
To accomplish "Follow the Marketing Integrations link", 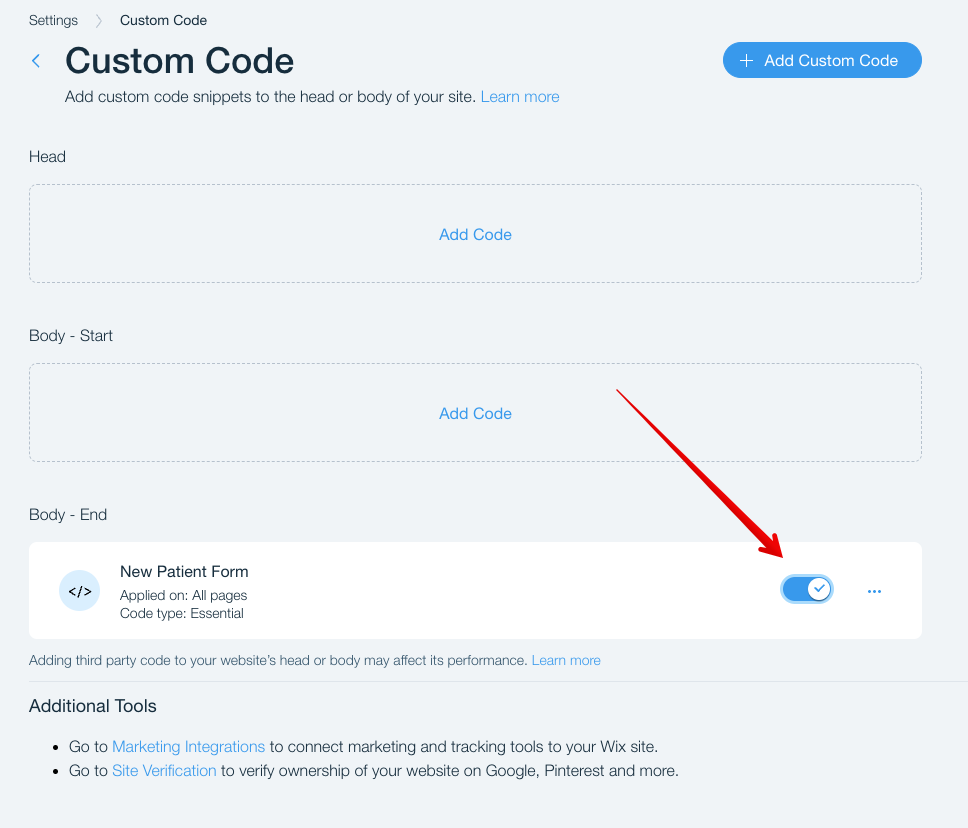I will pos(188,747).
